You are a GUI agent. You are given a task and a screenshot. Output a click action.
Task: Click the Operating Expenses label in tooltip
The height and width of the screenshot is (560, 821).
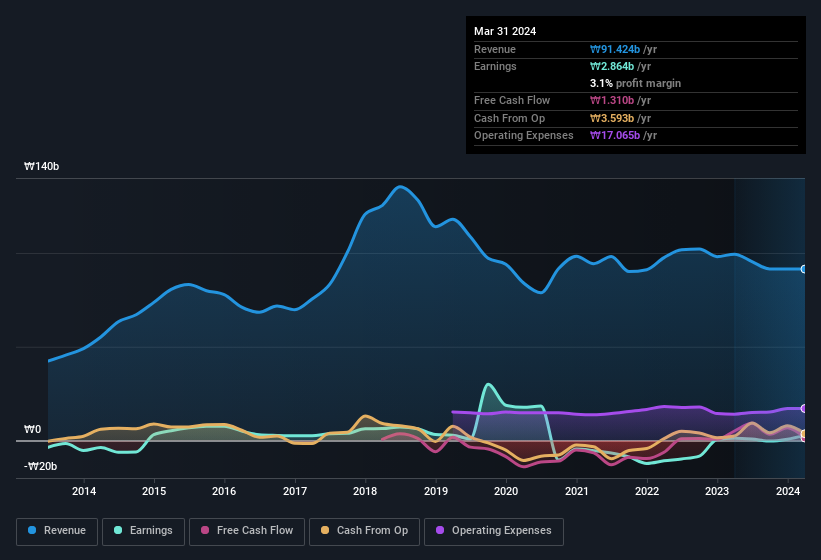point(524,136)
